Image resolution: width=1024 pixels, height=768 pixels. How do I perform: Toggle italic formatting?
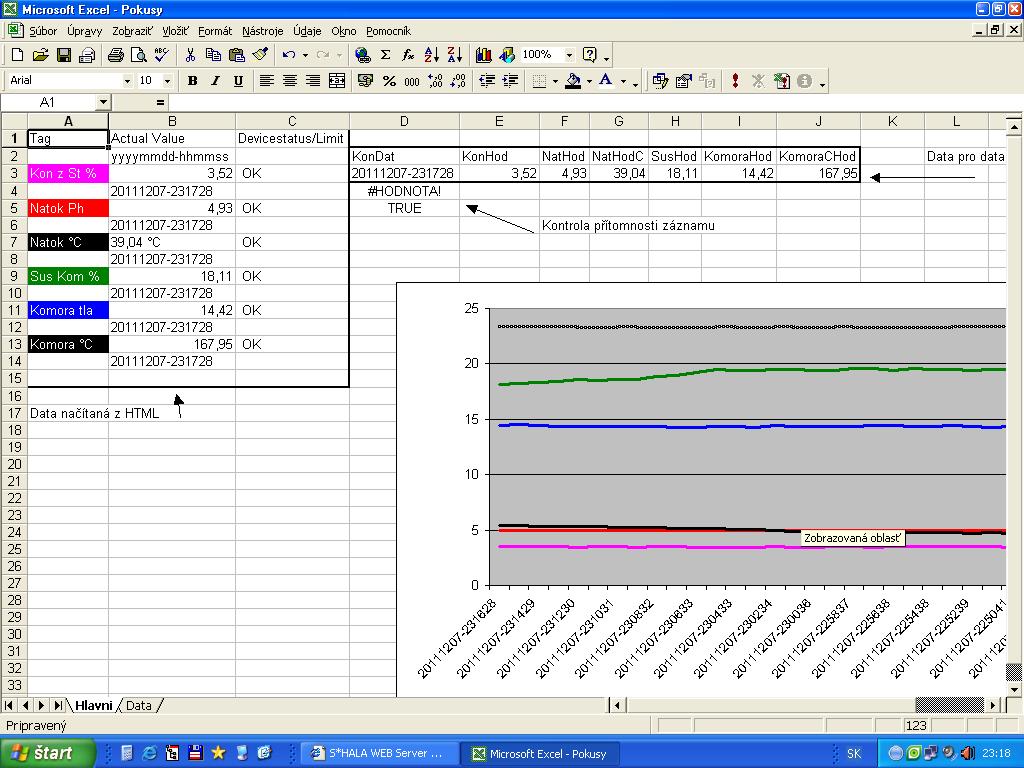click(215, 81)
